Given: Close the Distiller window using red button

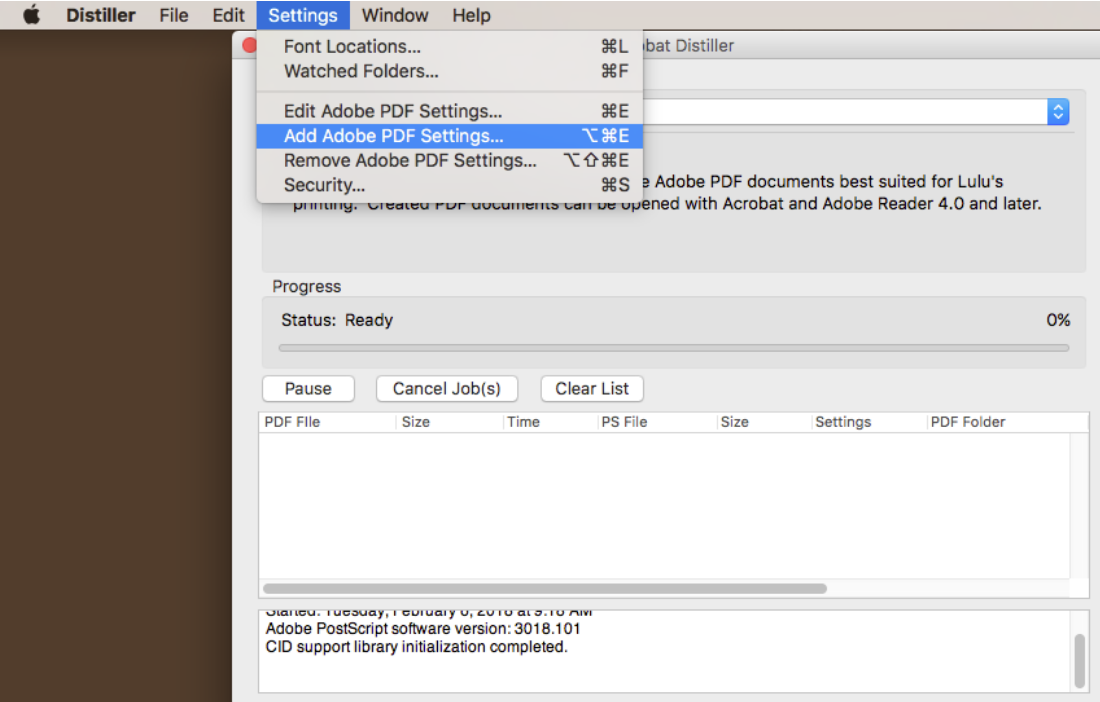Looking at the screenshot, I should 249,46.
